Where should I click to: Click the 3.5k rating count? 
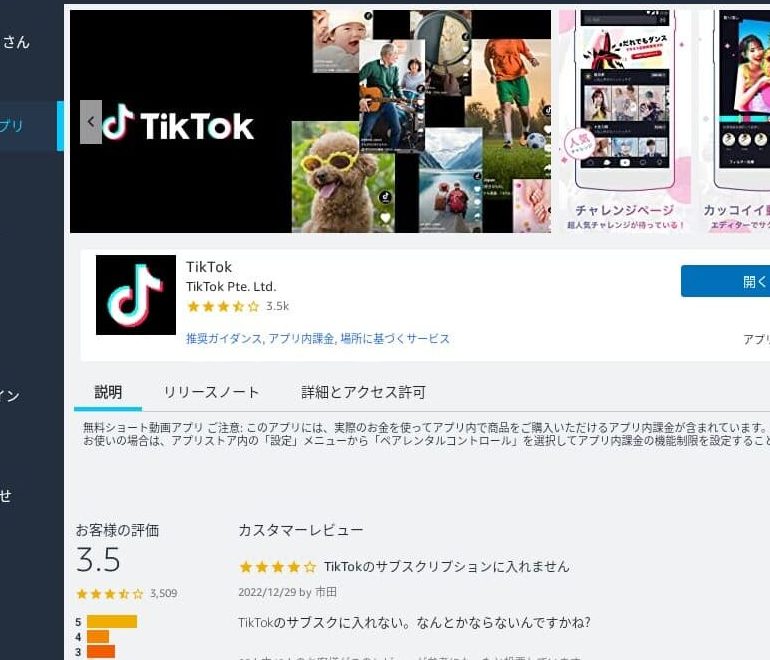pyautogui.click(x=277, y=306)
